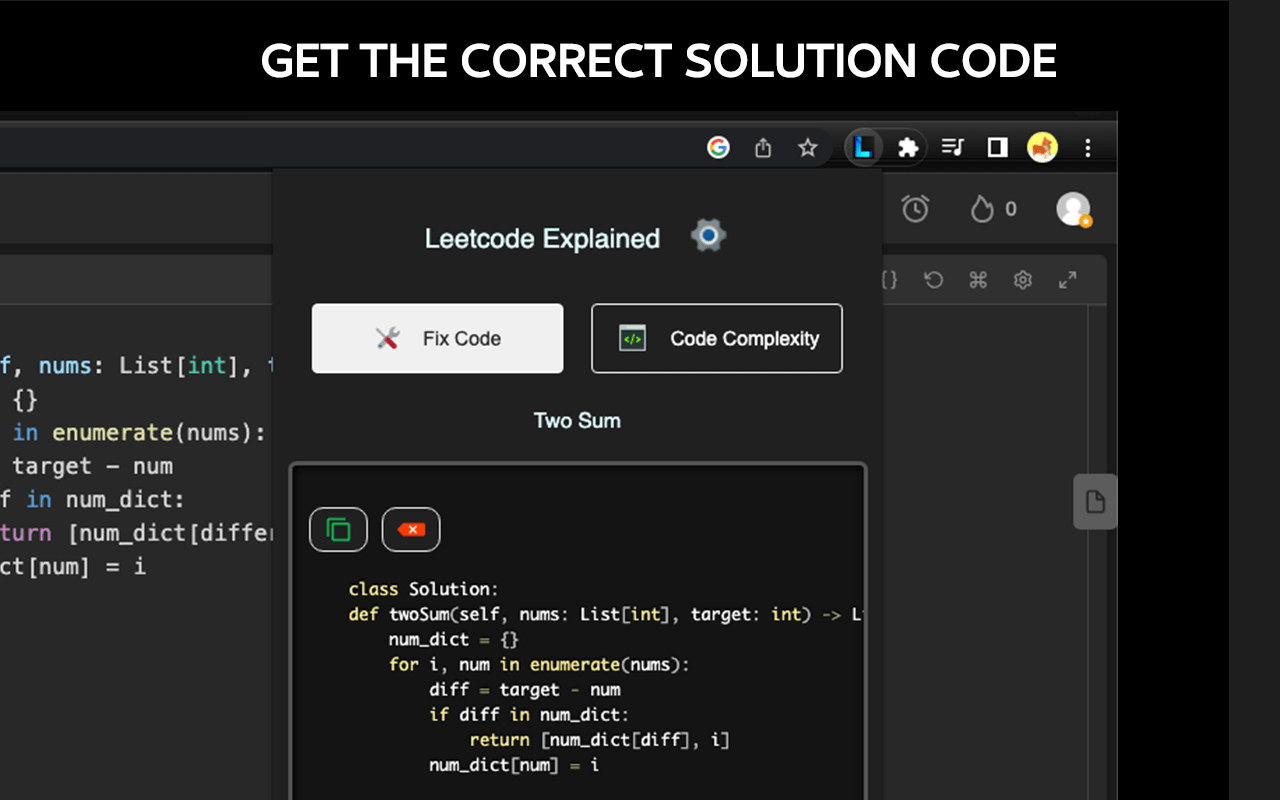Screen dimensions: 1280x800
Task: Click the streak count 0
Action: pyautogui.click(x=1011, y=209)
